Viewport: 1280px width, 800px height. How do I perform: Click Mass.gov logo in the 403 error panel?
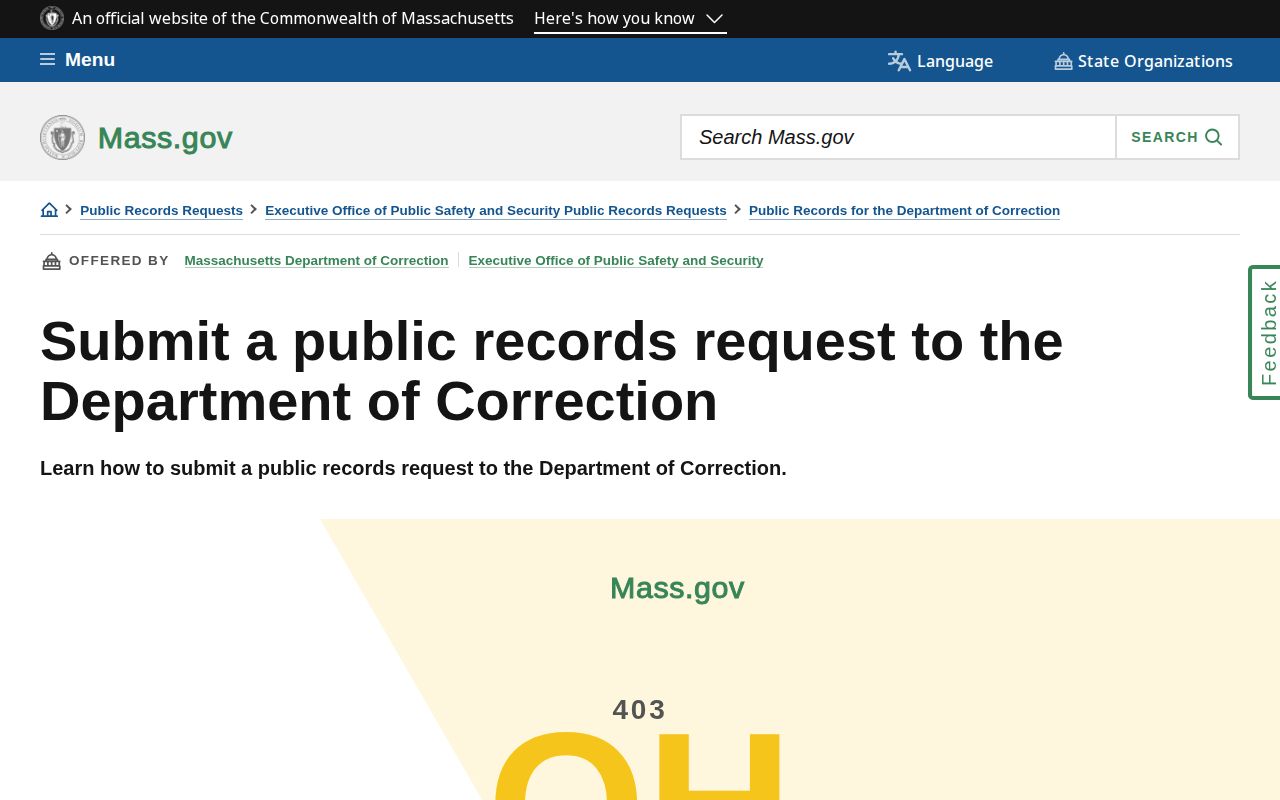tap(677, 588)
